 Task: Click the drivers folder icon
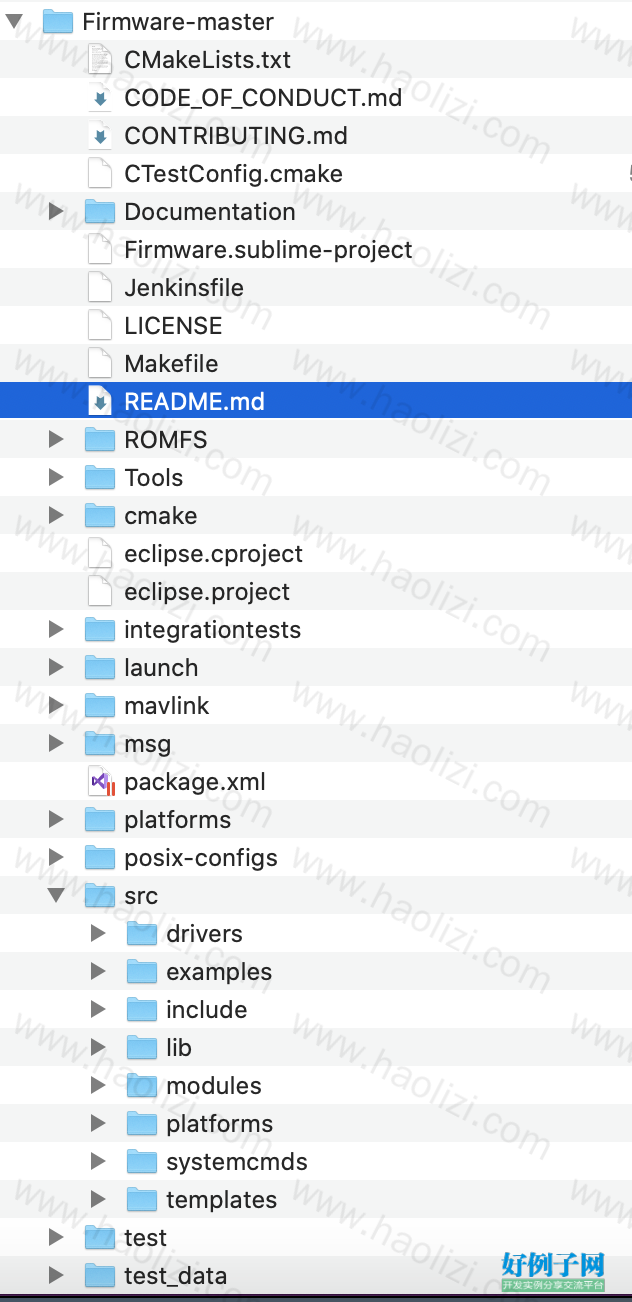coord(142,934)
